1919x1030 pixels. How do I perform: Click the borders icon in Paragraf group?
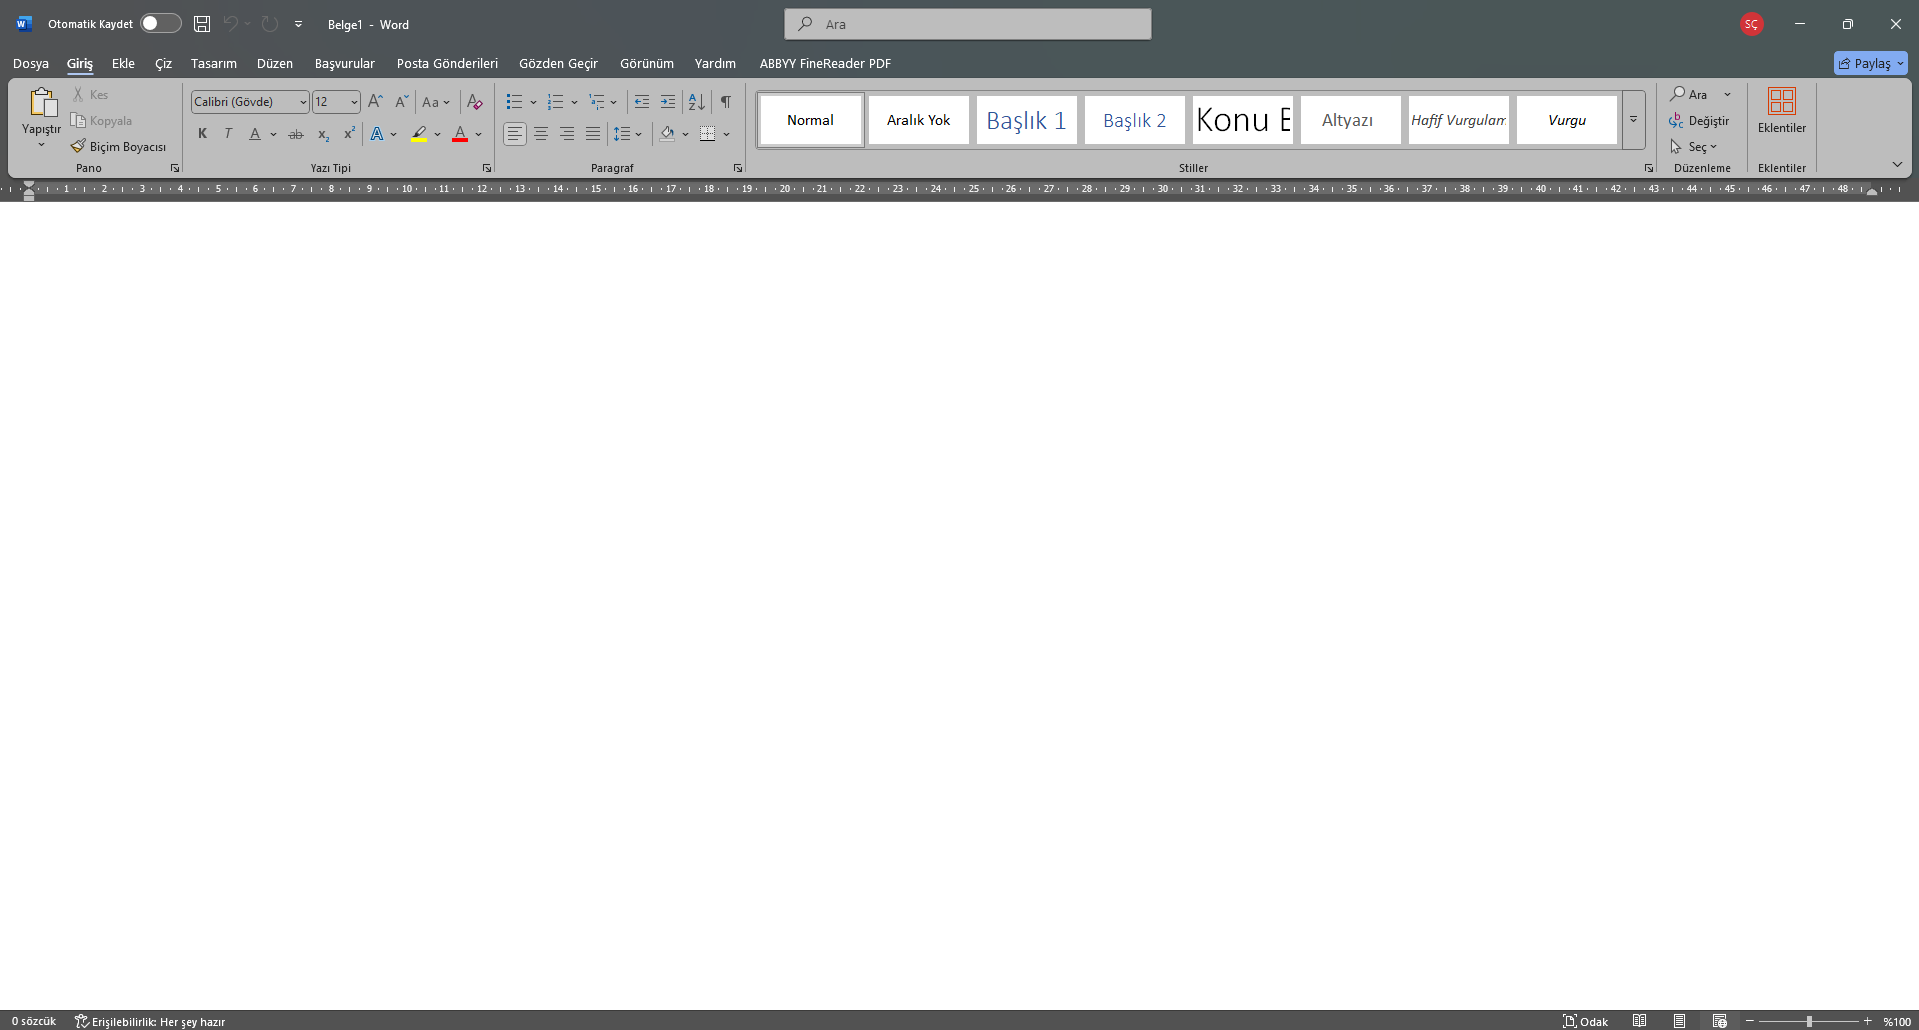click(x=708, y=134)
